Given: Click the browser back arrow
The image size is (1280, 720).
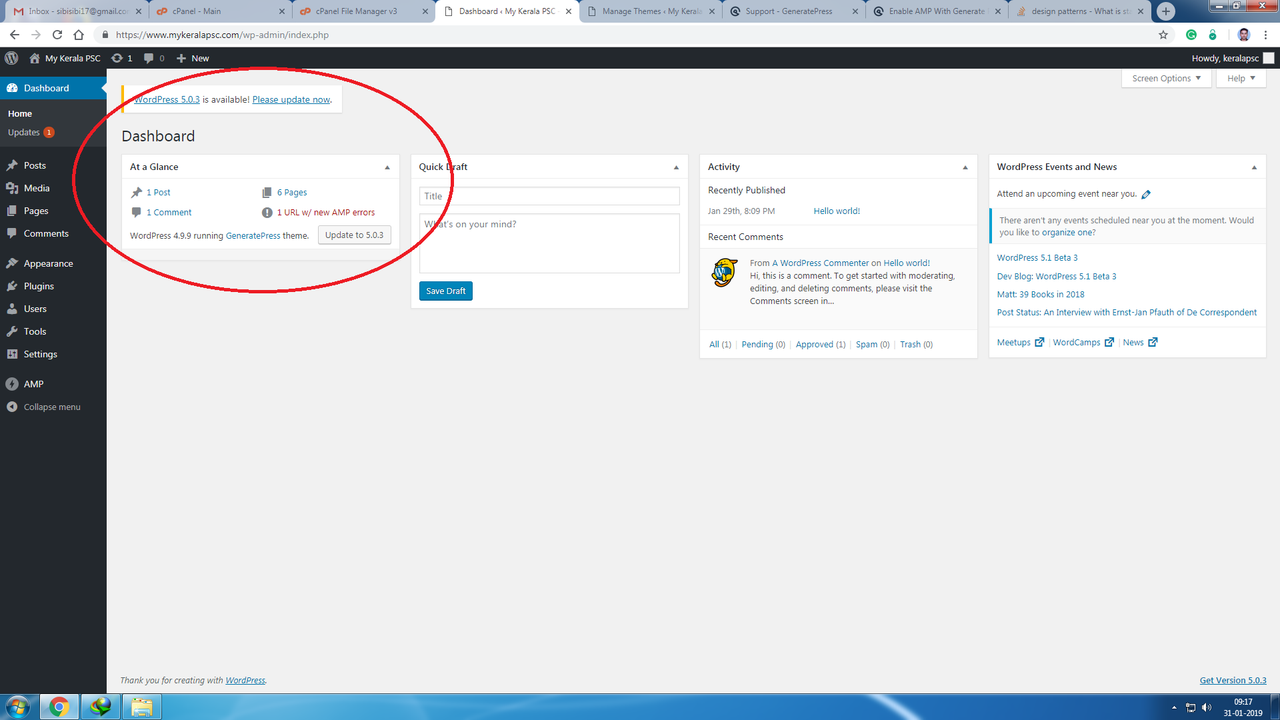Looking at the screenshot, I should click(x=14, y=35).
